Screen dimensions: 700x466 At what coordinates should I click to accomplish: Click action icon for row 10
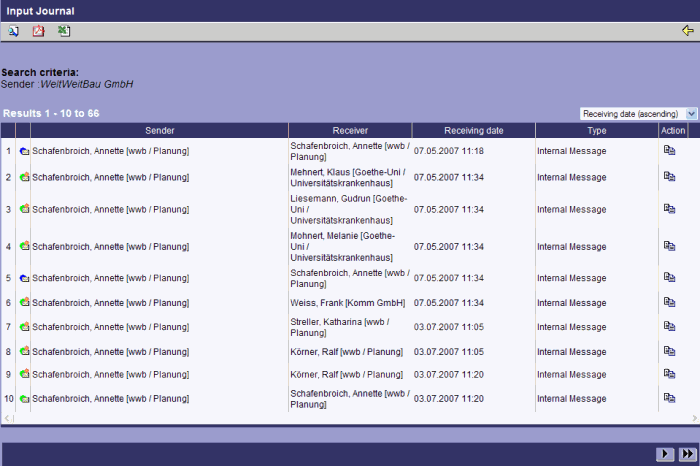[x=670, y=397]
